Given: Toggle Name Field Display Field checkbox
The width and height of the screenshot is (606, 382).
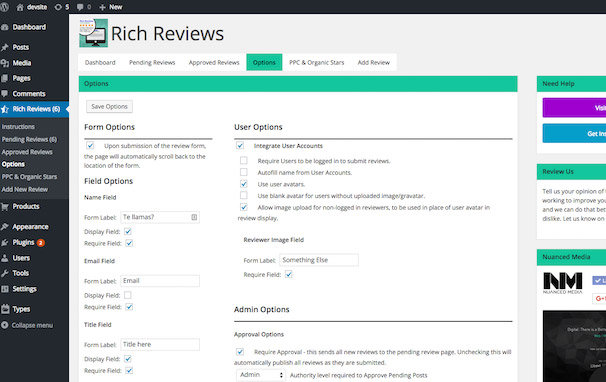Looking at the screenshot, I should pos(128,231).
